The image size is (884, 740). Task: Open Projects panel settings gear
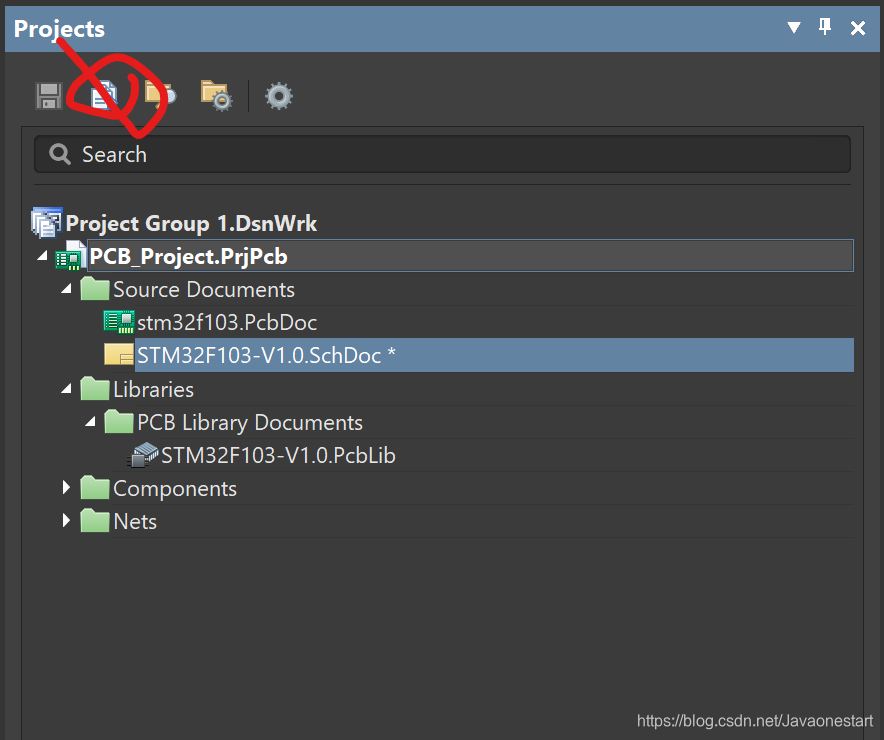pyautogui.click(x=279, y=96)
